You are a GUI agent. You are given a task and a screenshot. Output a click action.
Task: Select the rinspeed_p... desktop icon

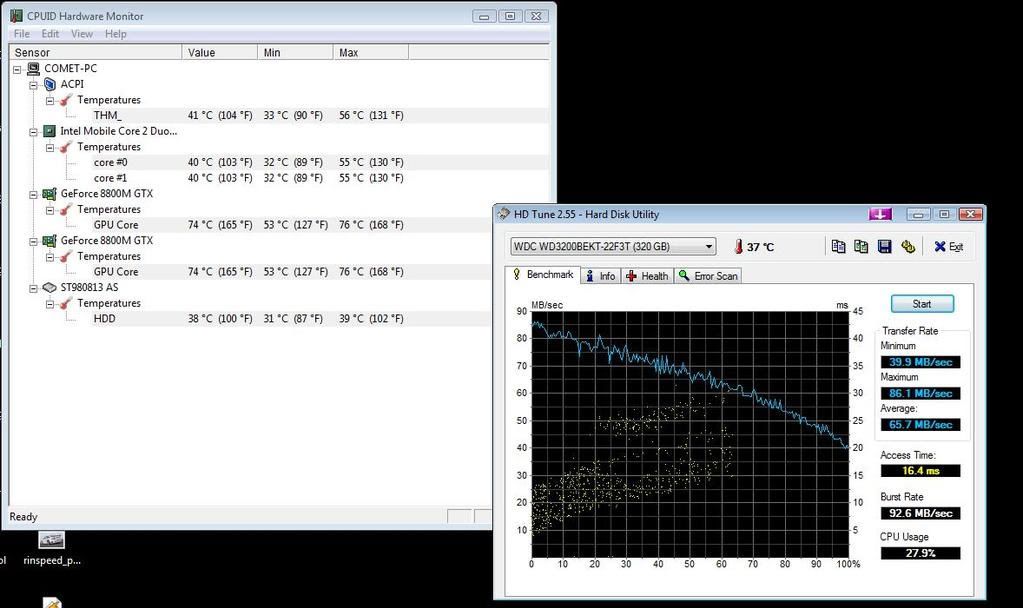[x=52, y=548]
